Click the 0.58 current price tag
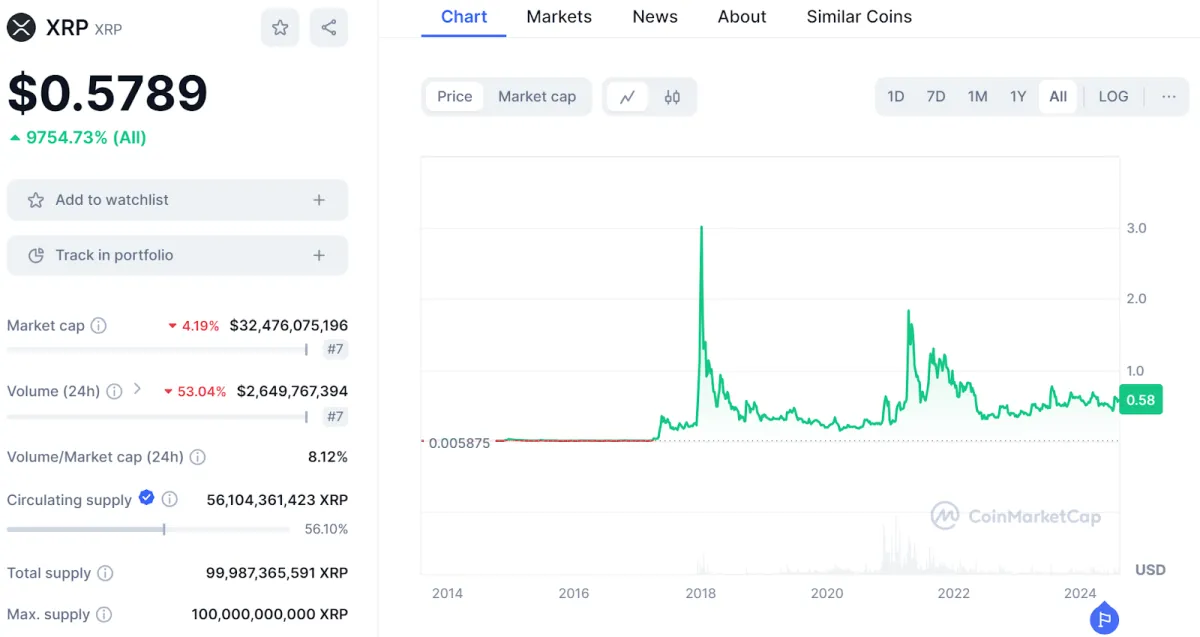The width and height of the screenshot is (1200, 637). (x=1140, y=400)
